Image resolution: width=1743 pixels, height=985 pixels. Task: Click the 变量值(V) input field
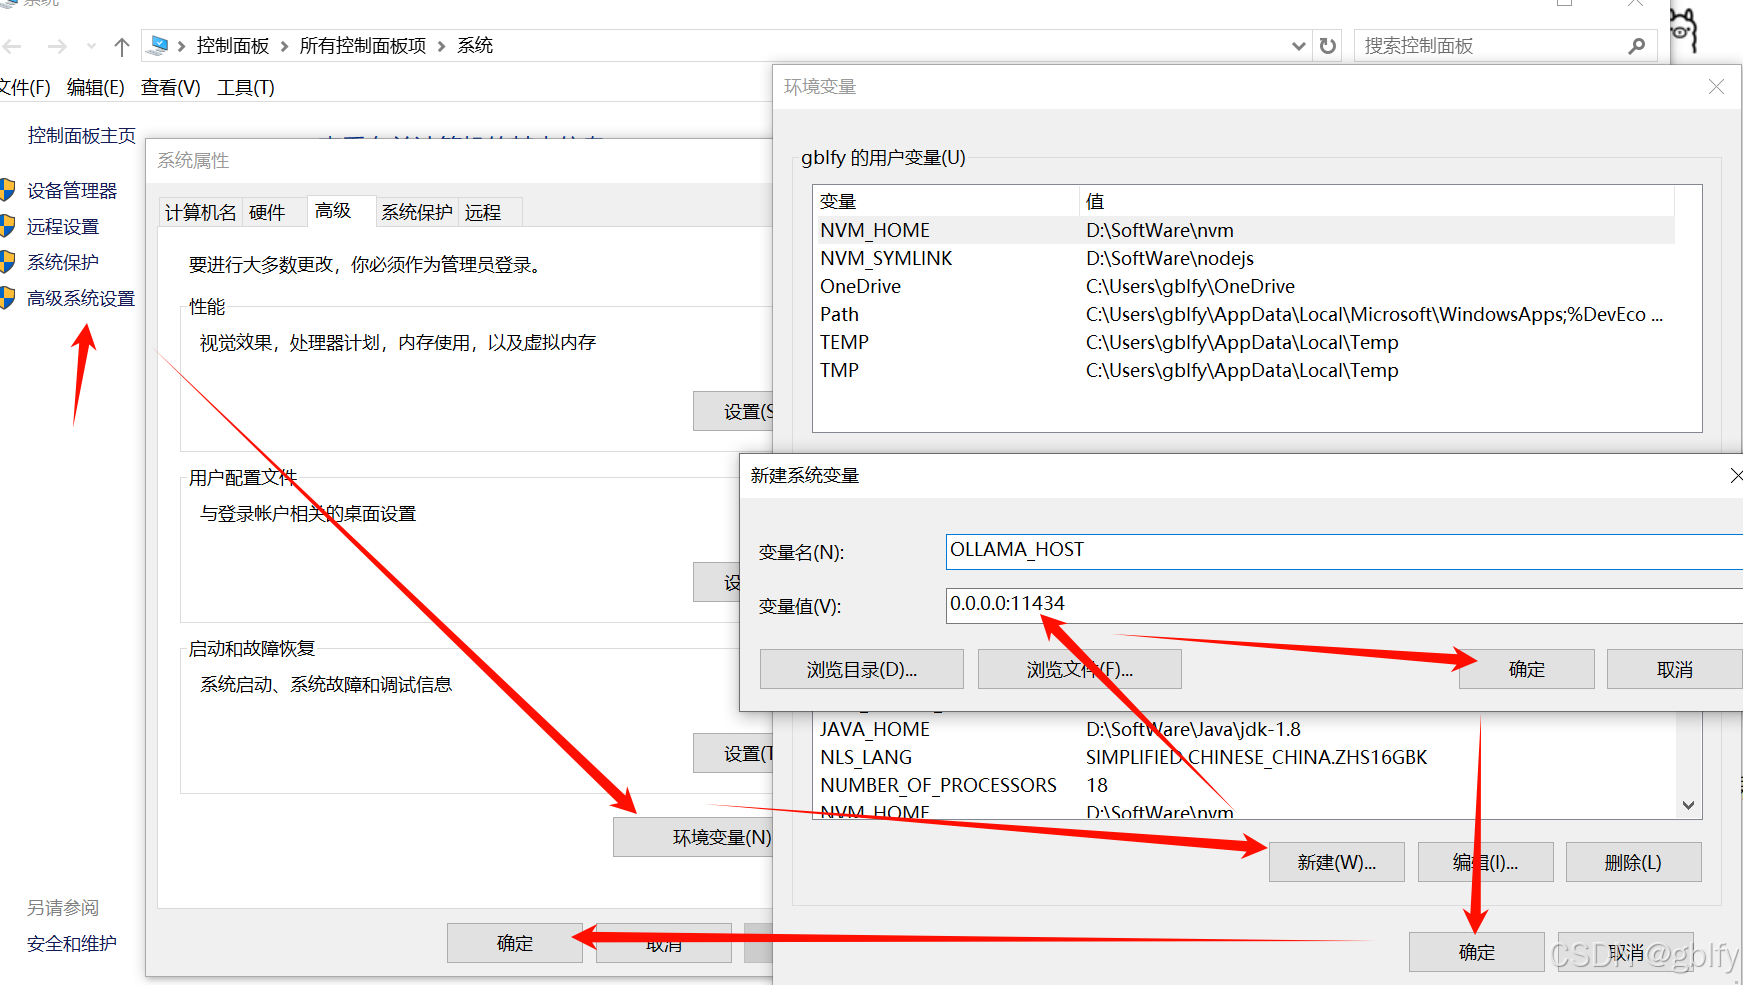[1344, 605]
